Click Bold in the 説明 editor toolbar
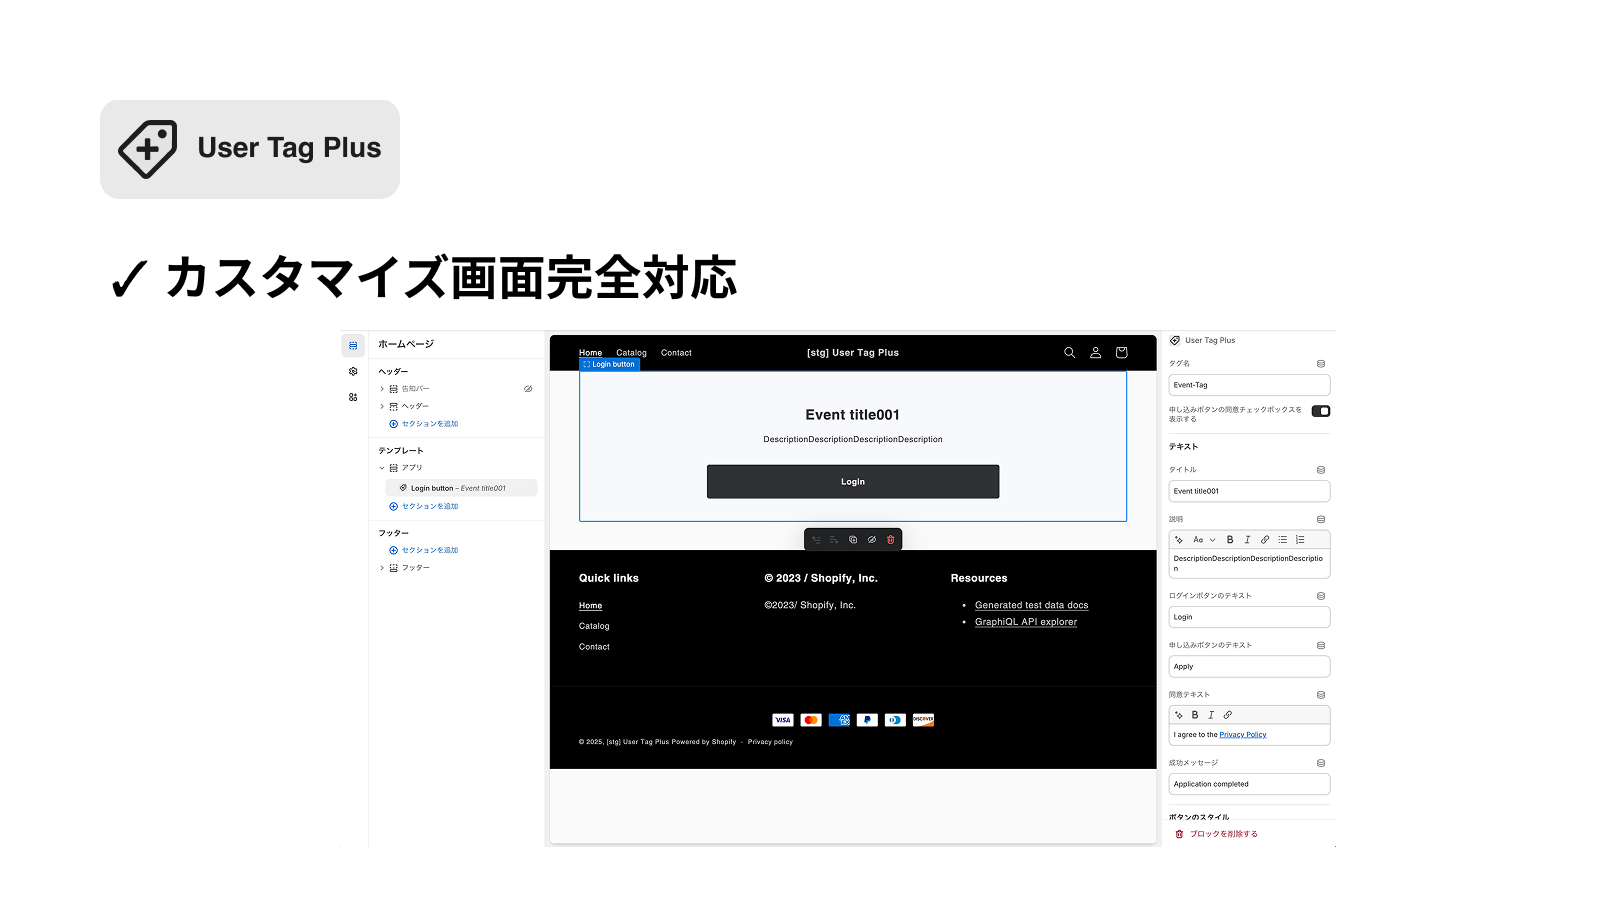 click(1230, 540)
